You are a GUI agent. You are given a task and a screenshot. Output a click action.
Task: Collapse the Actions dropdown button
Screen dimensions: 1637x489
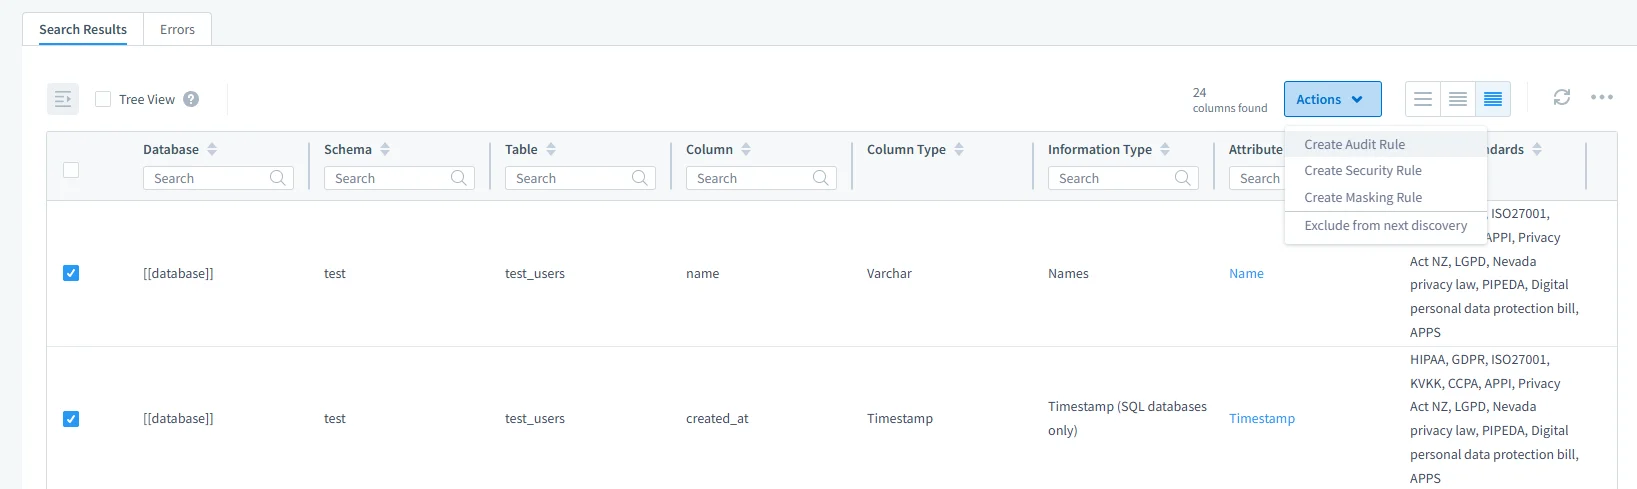tap(1332, 99)
